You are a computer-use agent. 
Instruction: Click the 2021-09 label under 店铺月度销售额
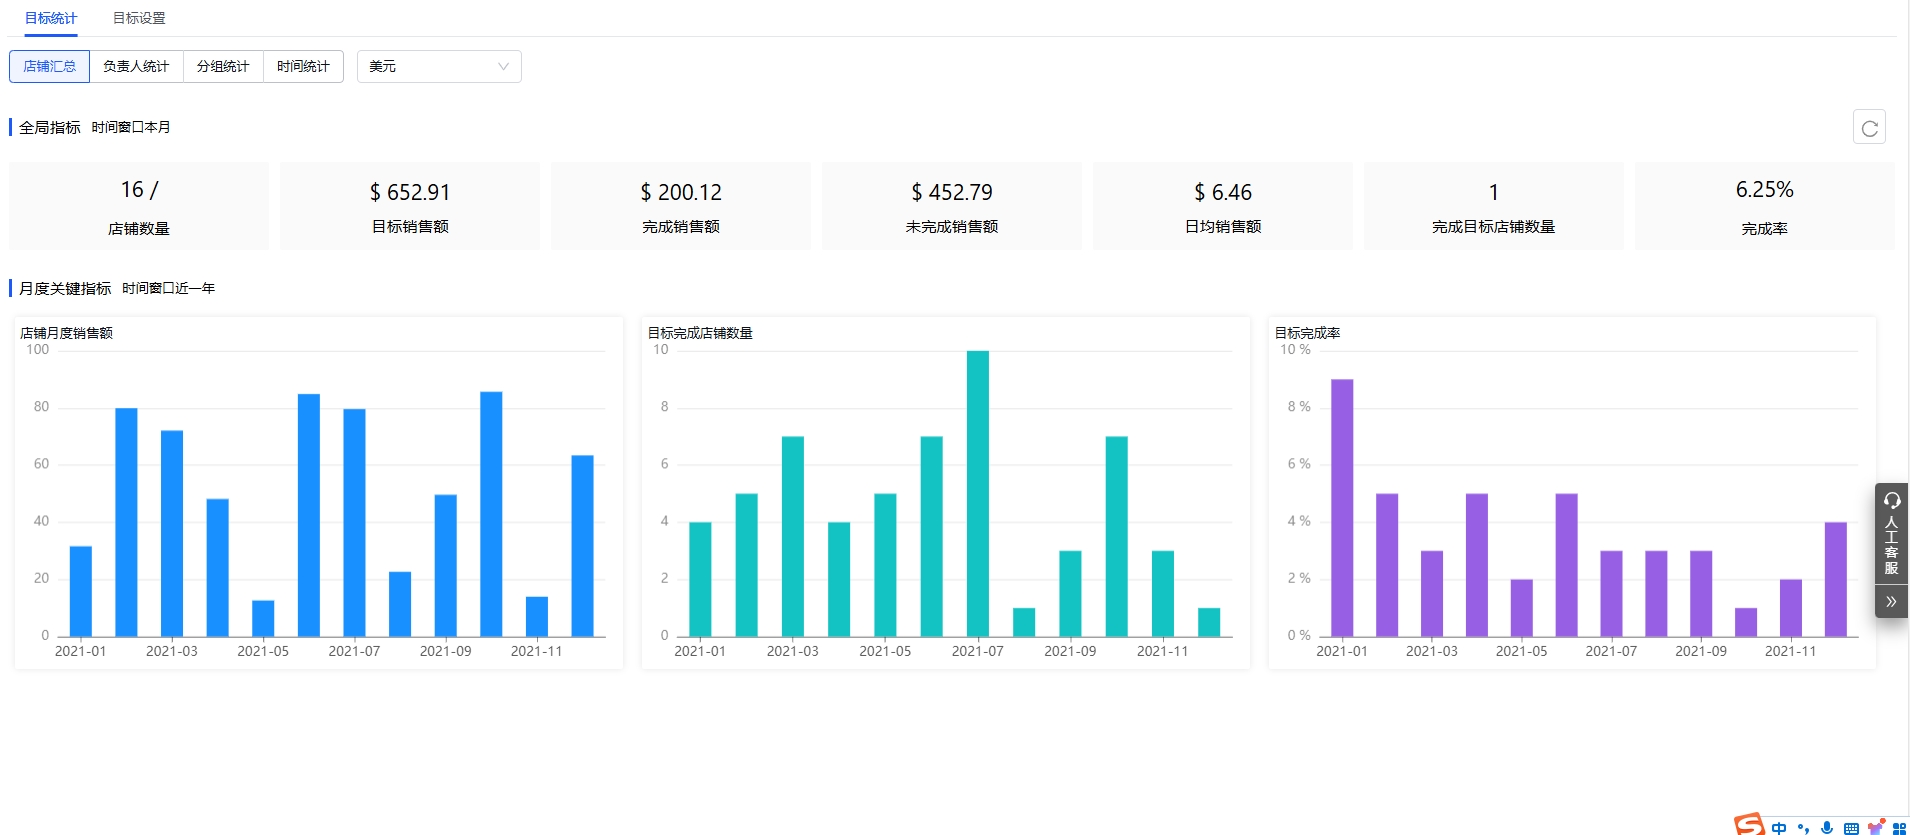[445, 651]
